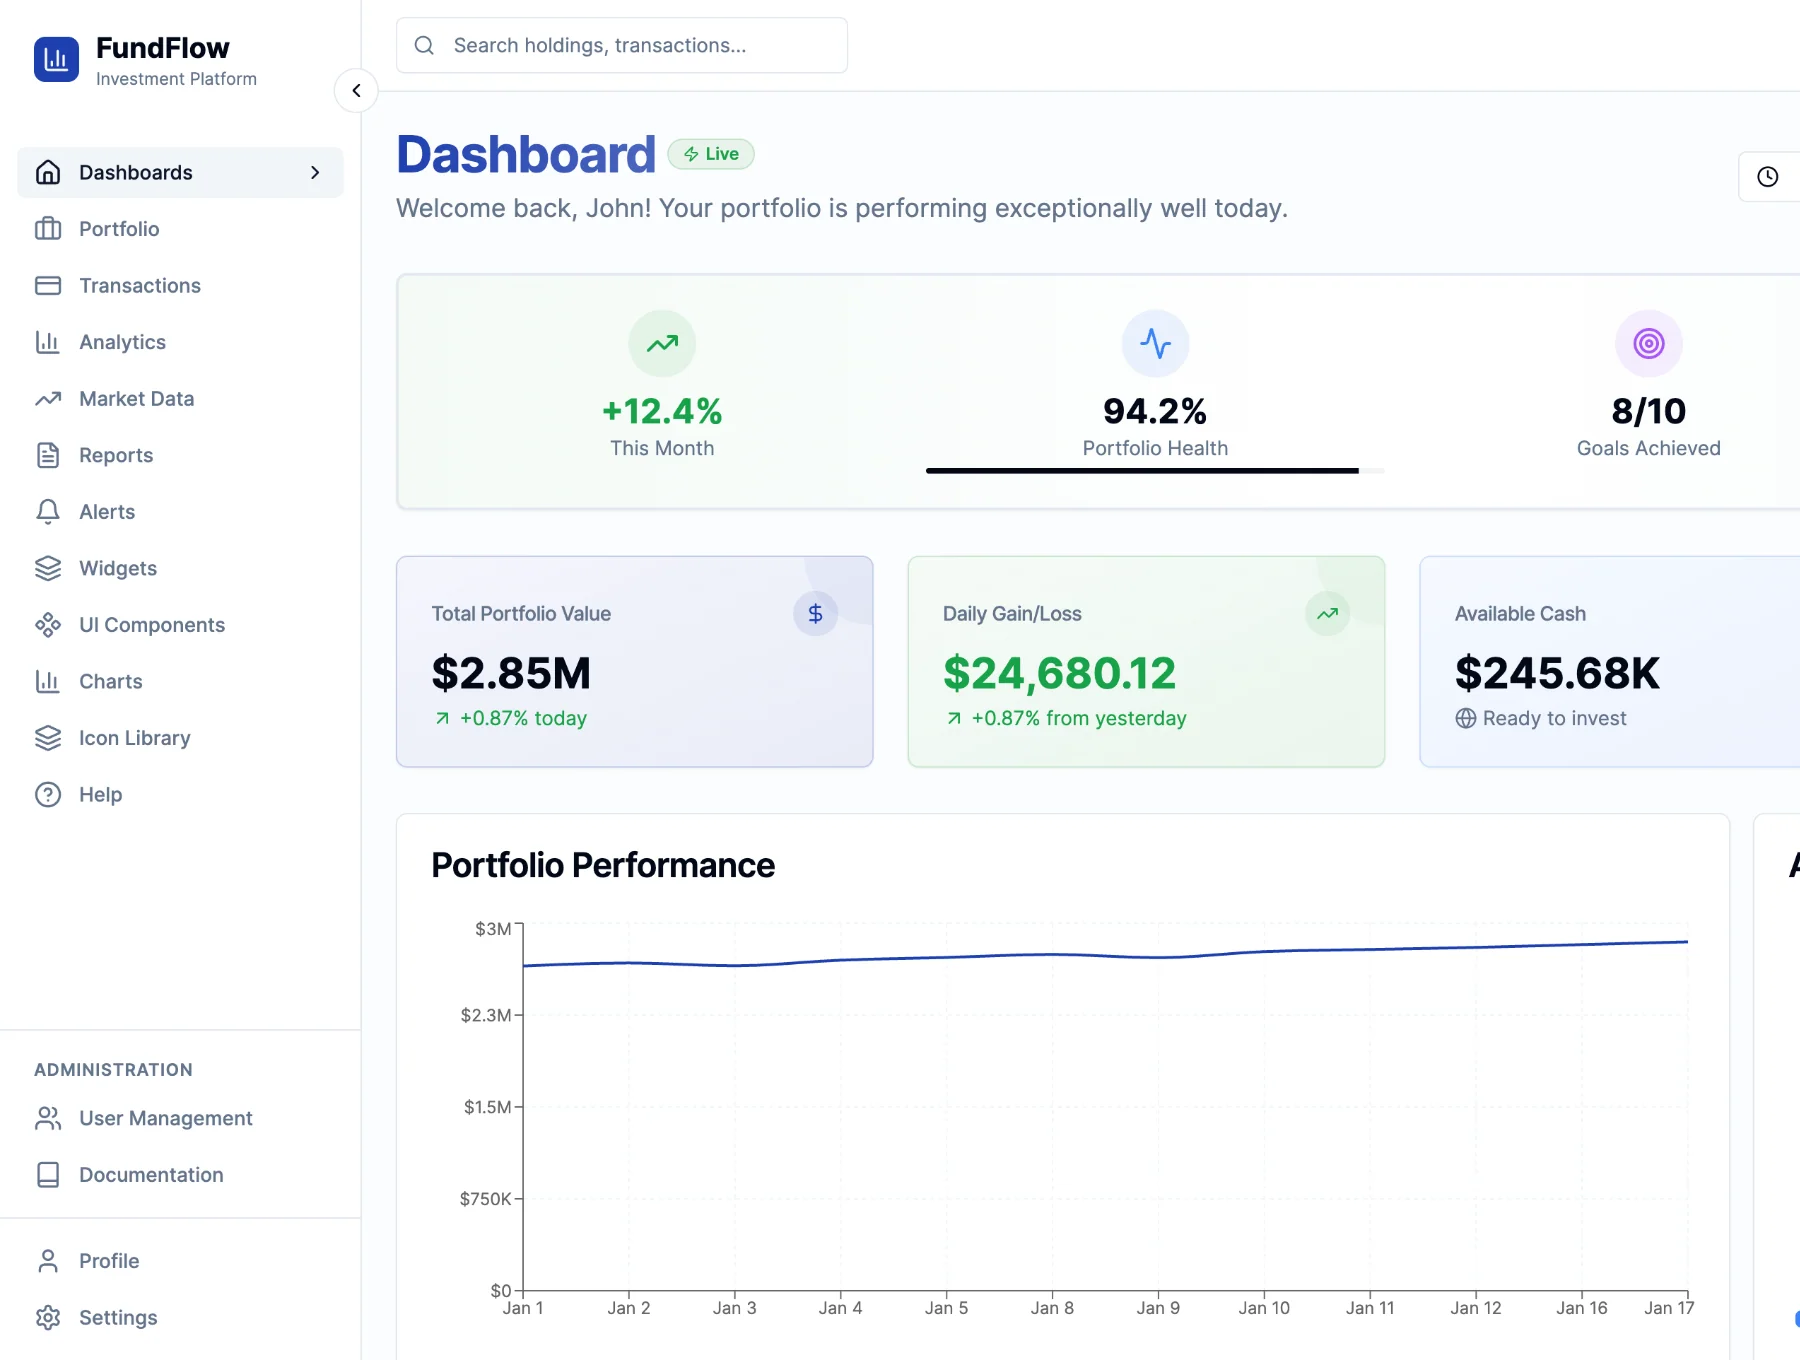This screenshot has width=1800, height=1360.
Task: Select the Profile label
Action: pos(109,1261)
